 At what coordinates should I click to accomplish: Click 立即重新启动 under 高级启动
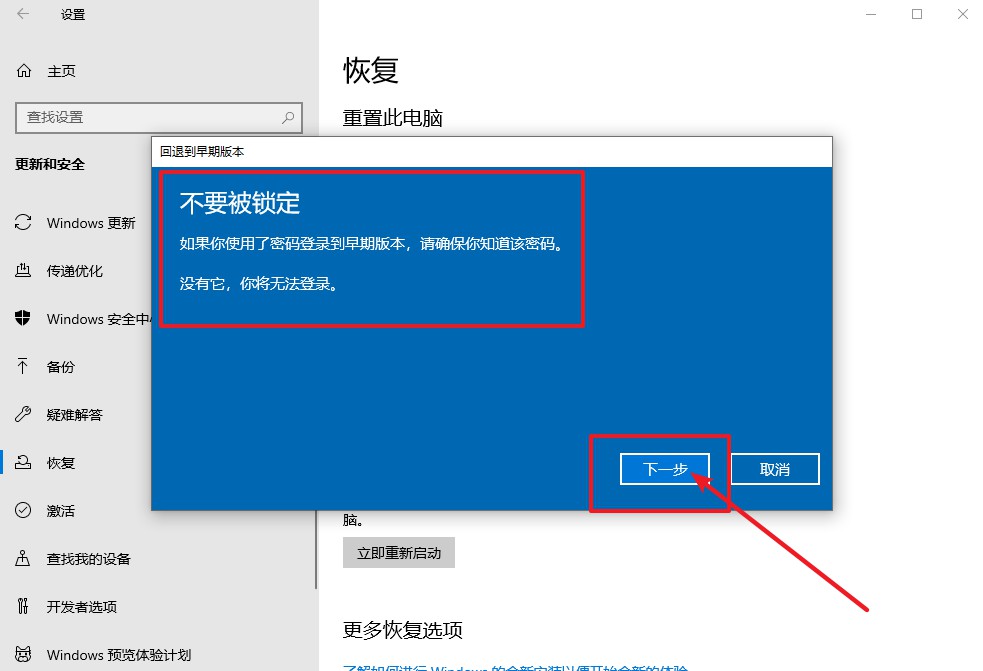[x=398, y=552]
